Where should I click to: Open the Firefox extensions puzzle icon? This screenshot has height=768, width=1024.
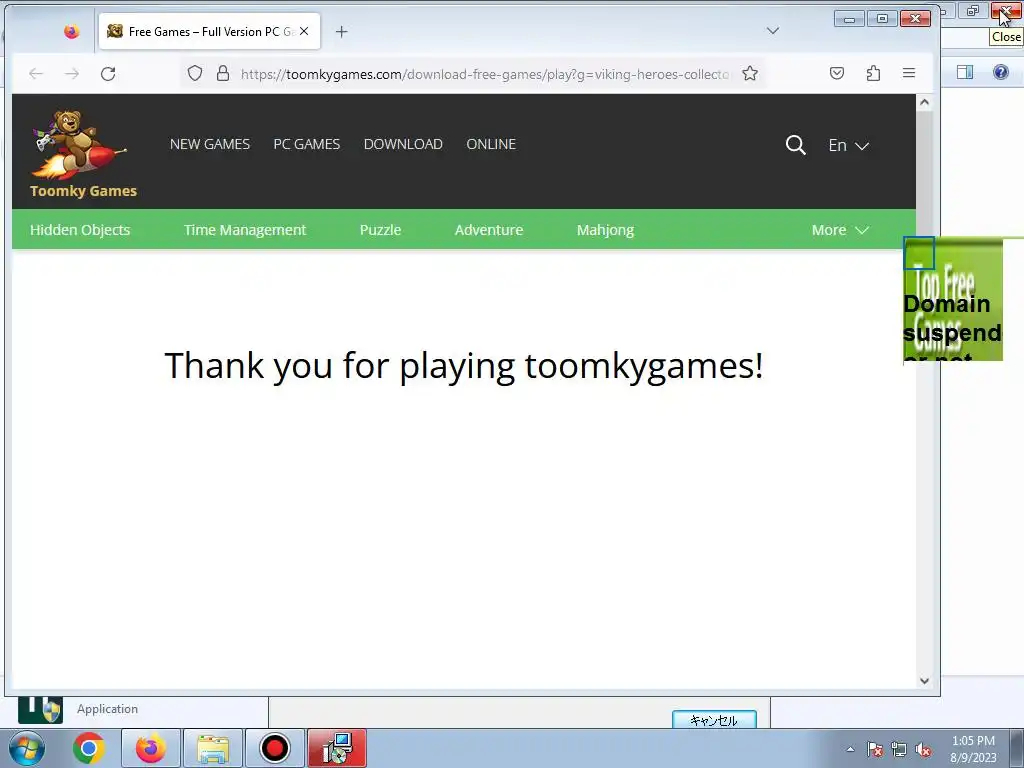(x=873, y=73)
